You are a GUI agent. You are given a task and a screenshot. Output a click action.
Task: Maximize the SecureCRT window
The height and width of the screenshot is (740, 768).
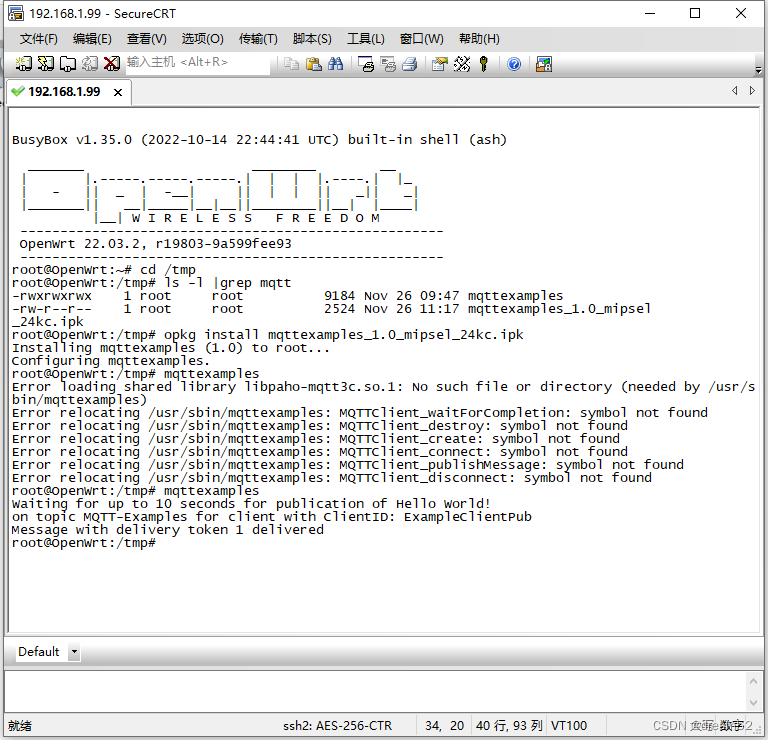(695, 13)
